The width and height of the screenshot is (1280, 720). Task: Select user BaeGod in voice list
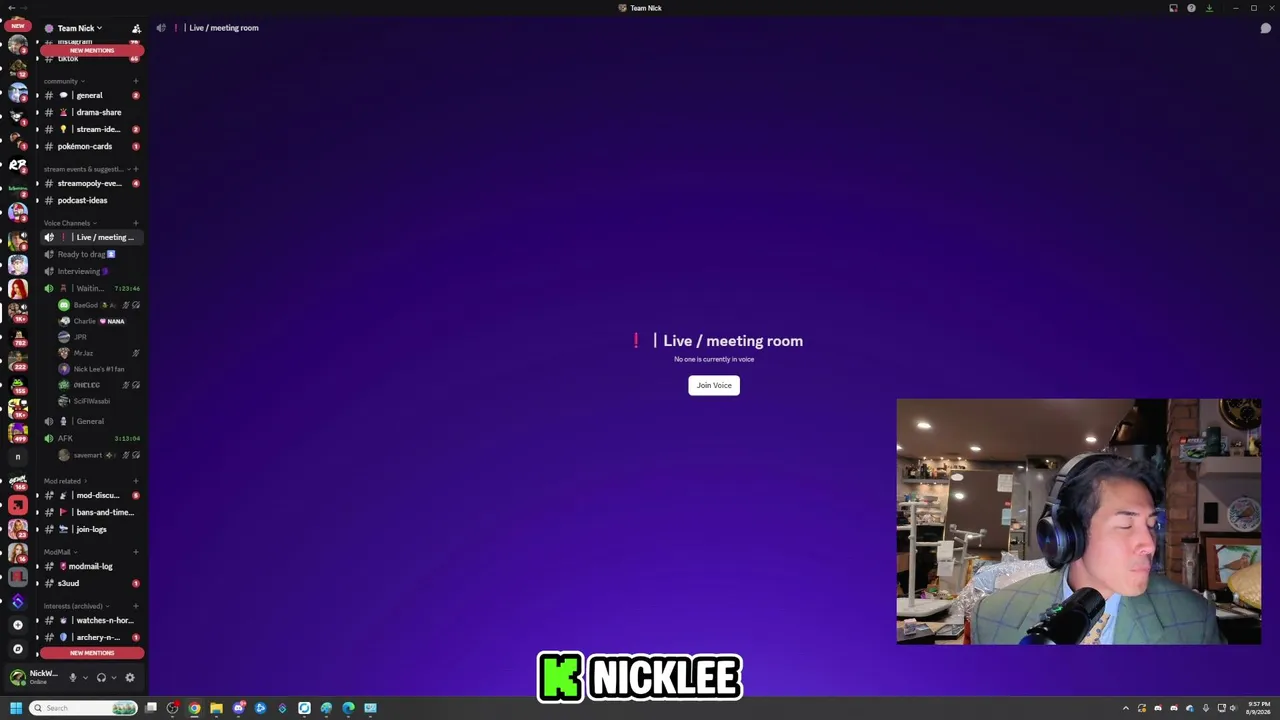99,305
